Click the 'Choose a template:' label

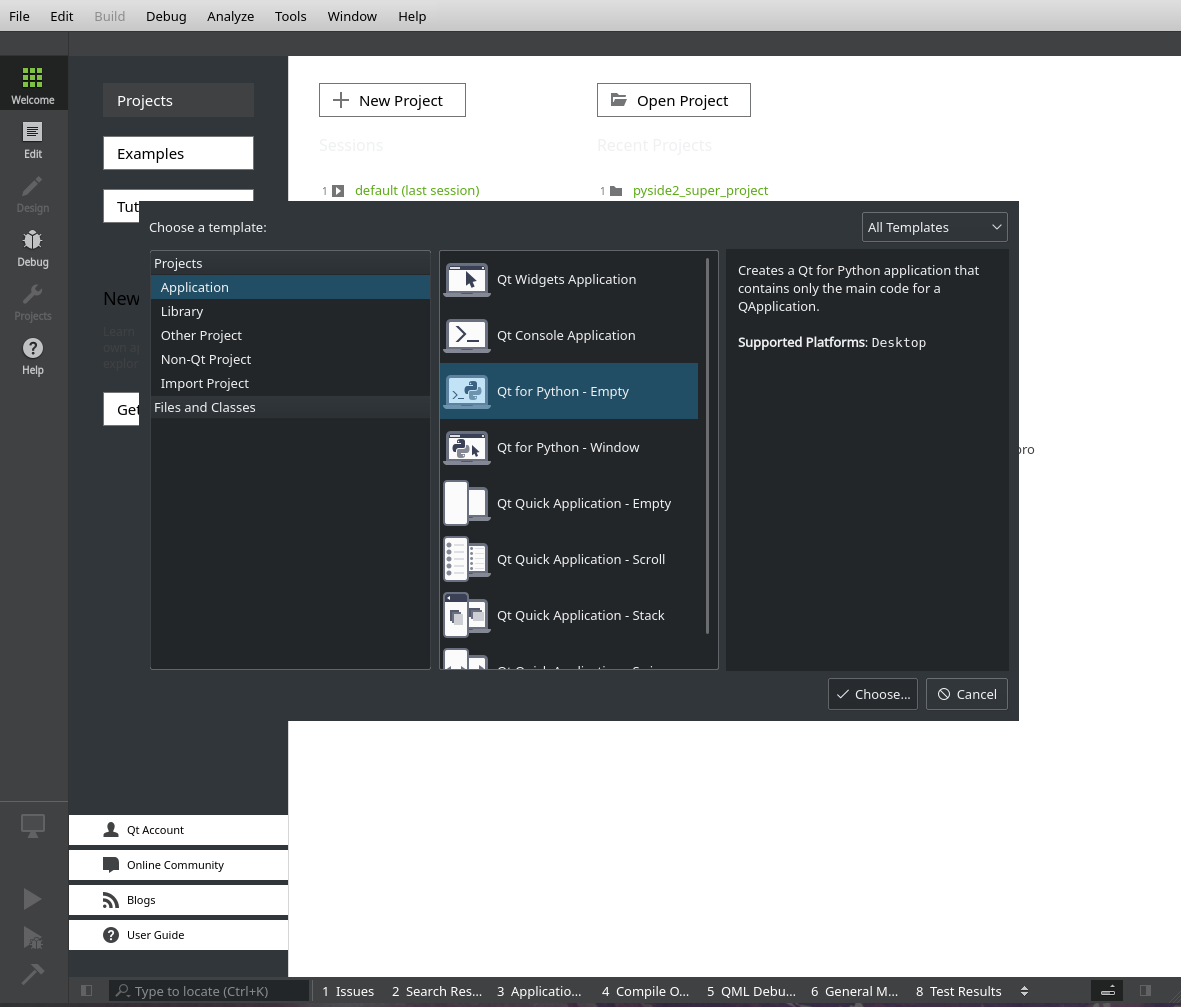click(x=208, y=227)
